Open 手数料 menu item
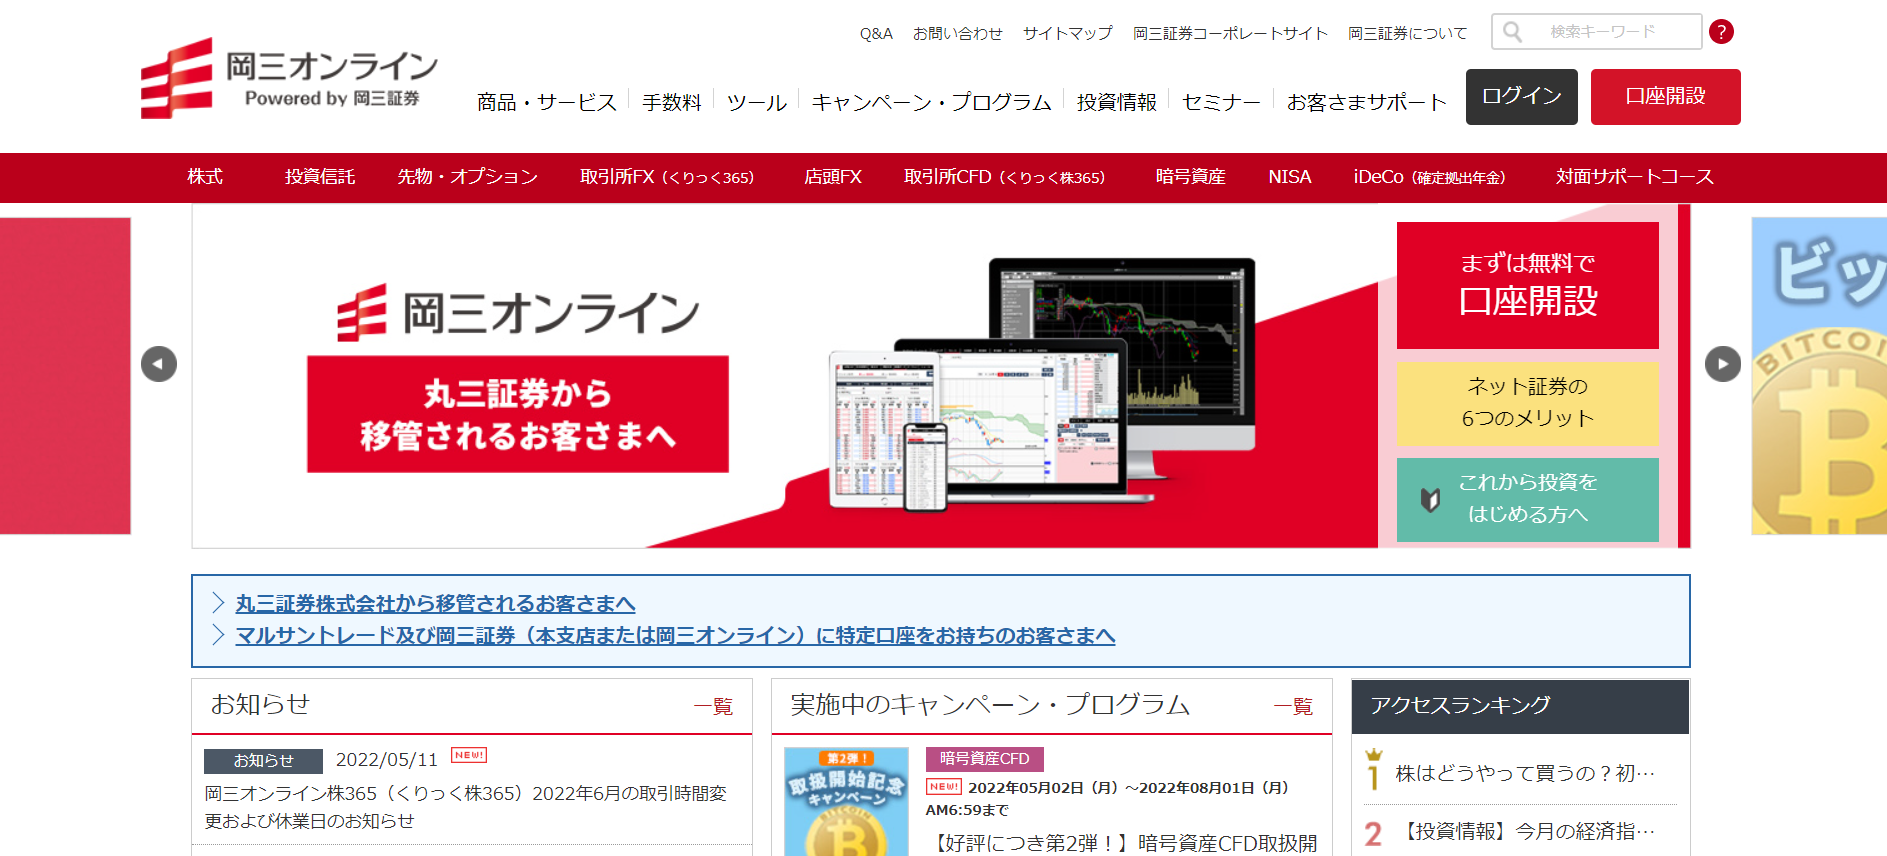The width and height of the screenshot is (1887, 856). coord(671,102)
